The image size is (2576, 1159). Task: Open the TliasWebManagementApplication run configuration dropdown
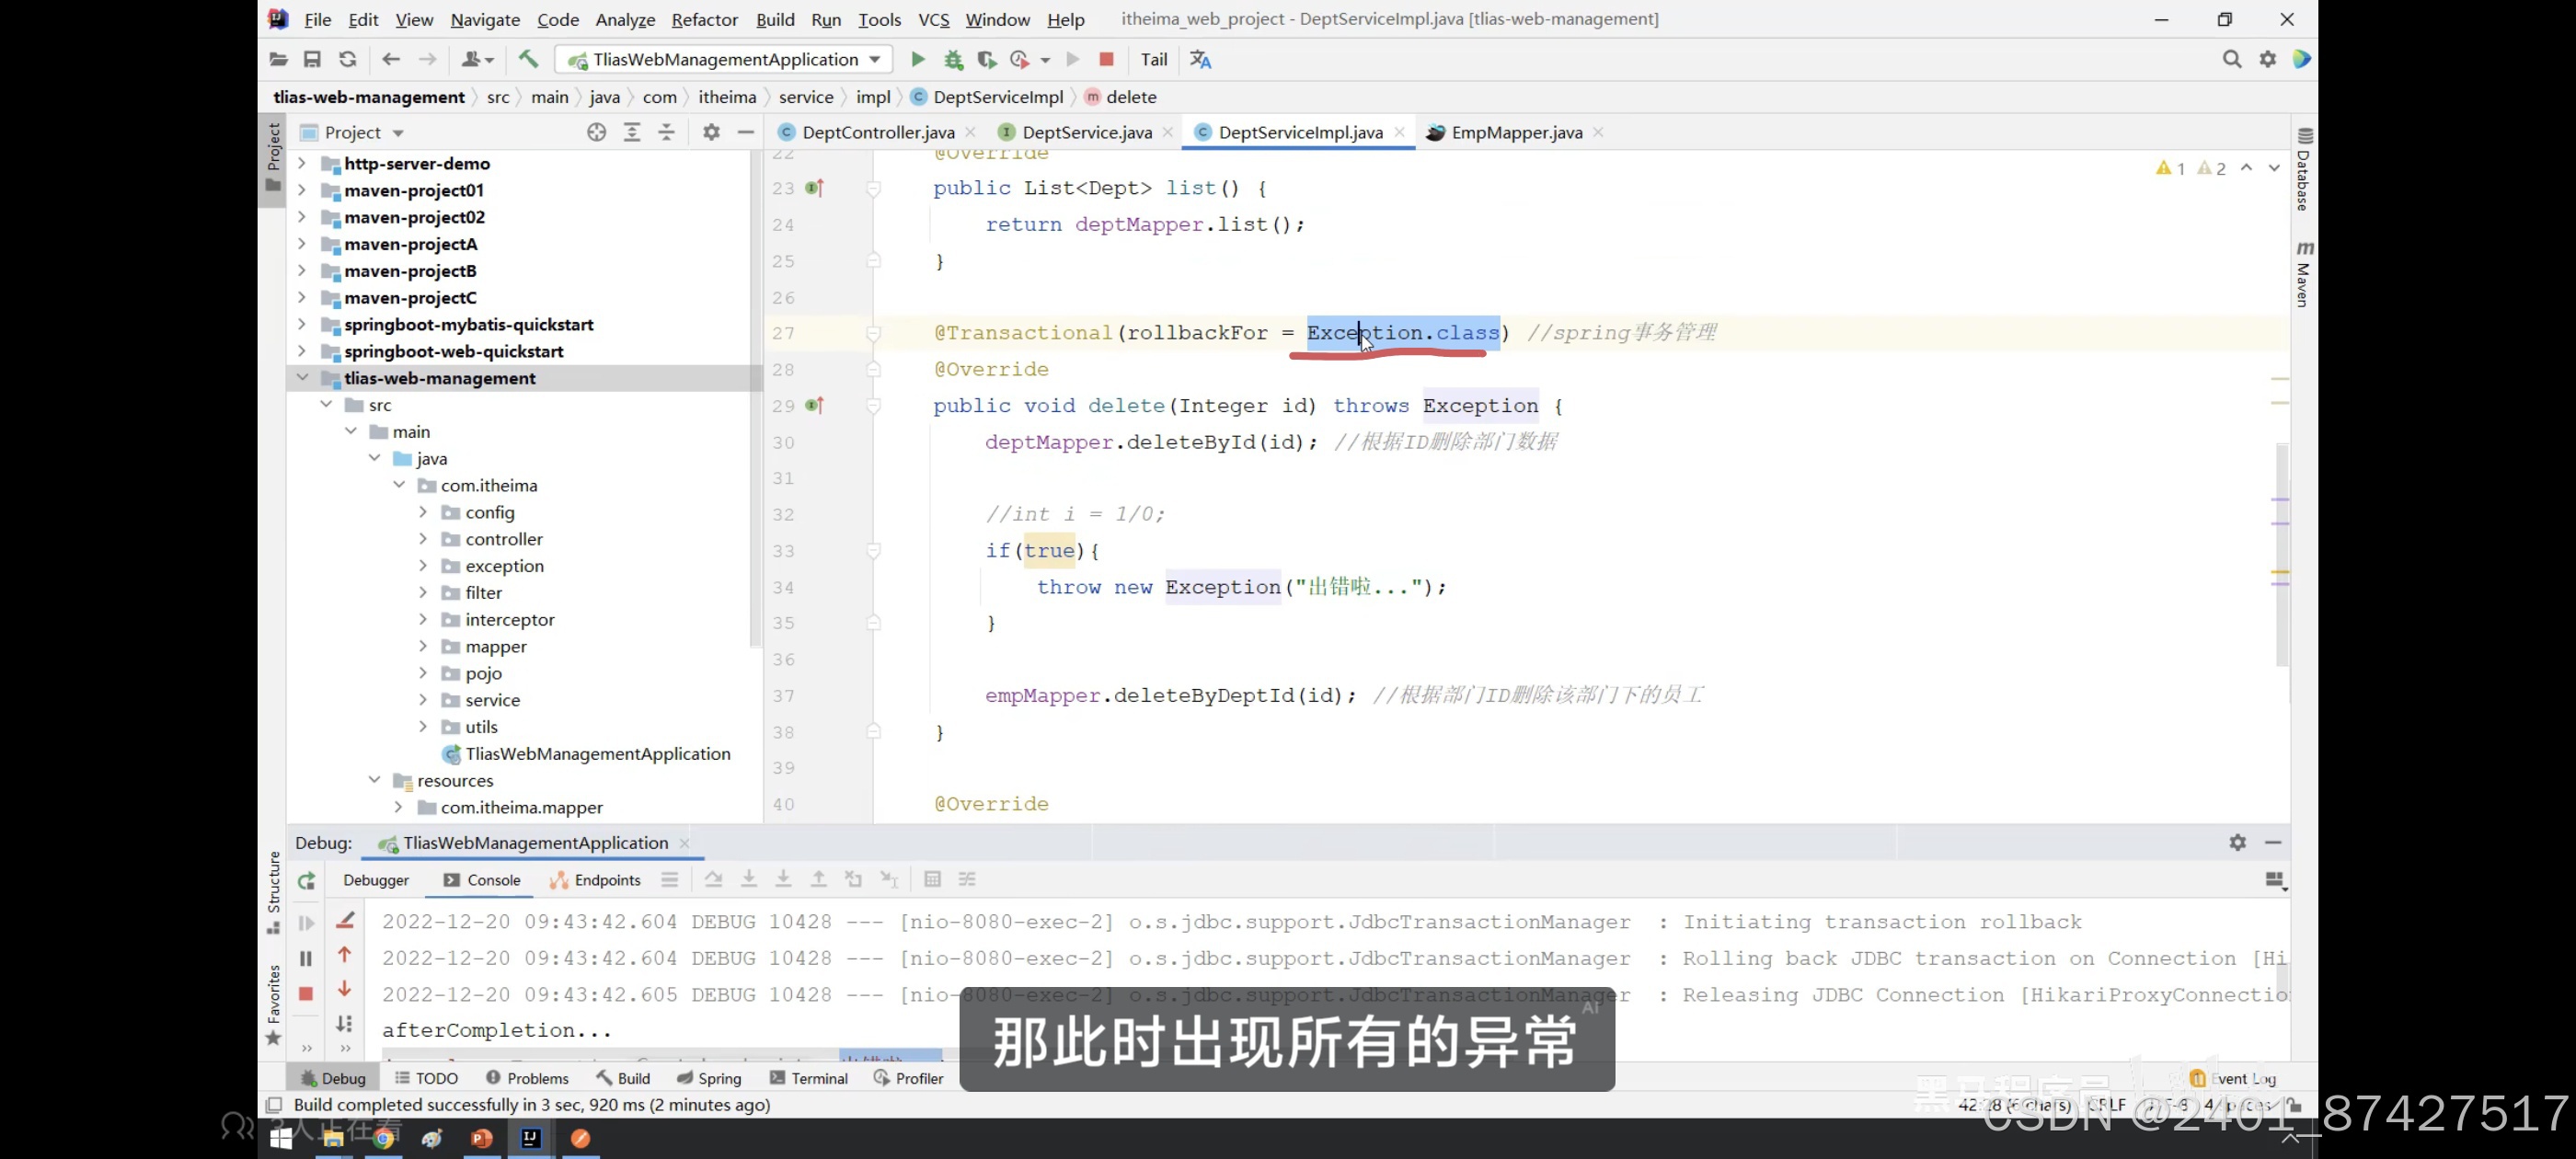[724, 59]
